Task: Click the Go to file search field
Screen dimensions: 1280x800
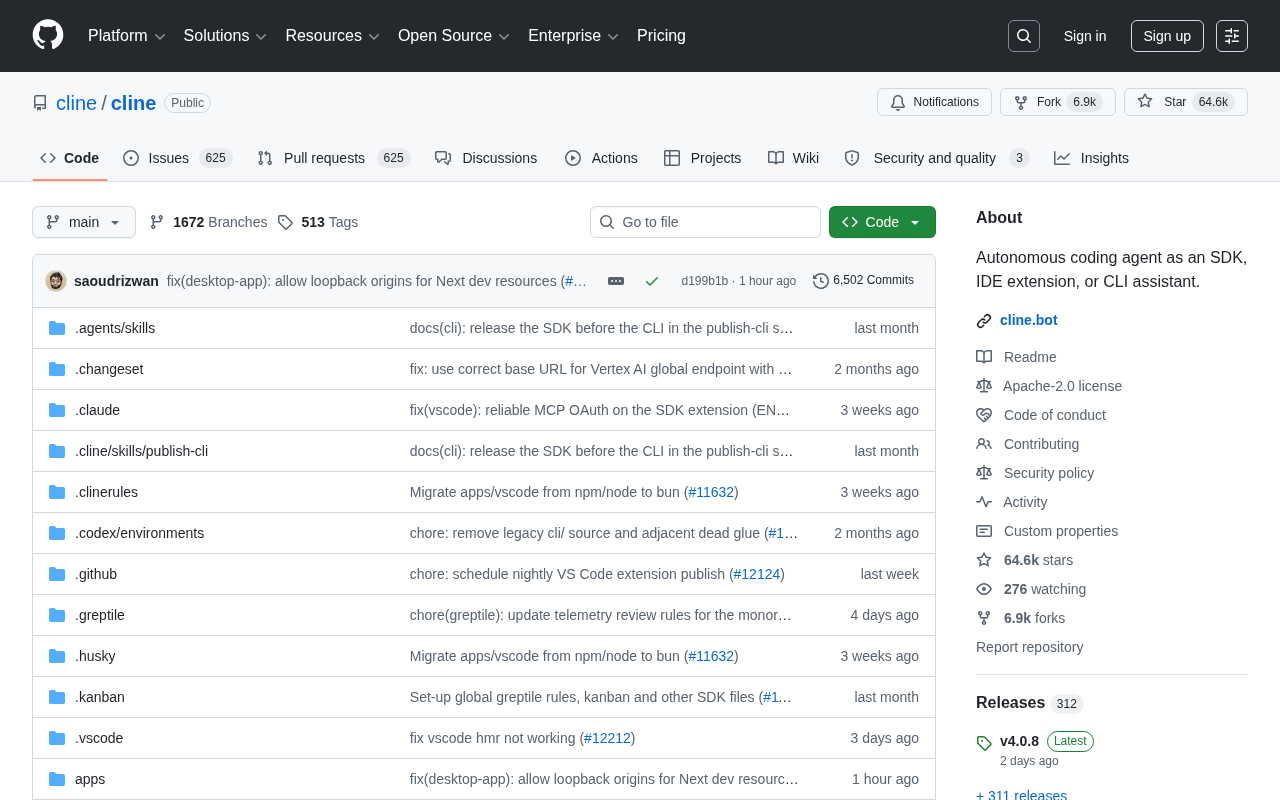Action: tap(705, 222)
